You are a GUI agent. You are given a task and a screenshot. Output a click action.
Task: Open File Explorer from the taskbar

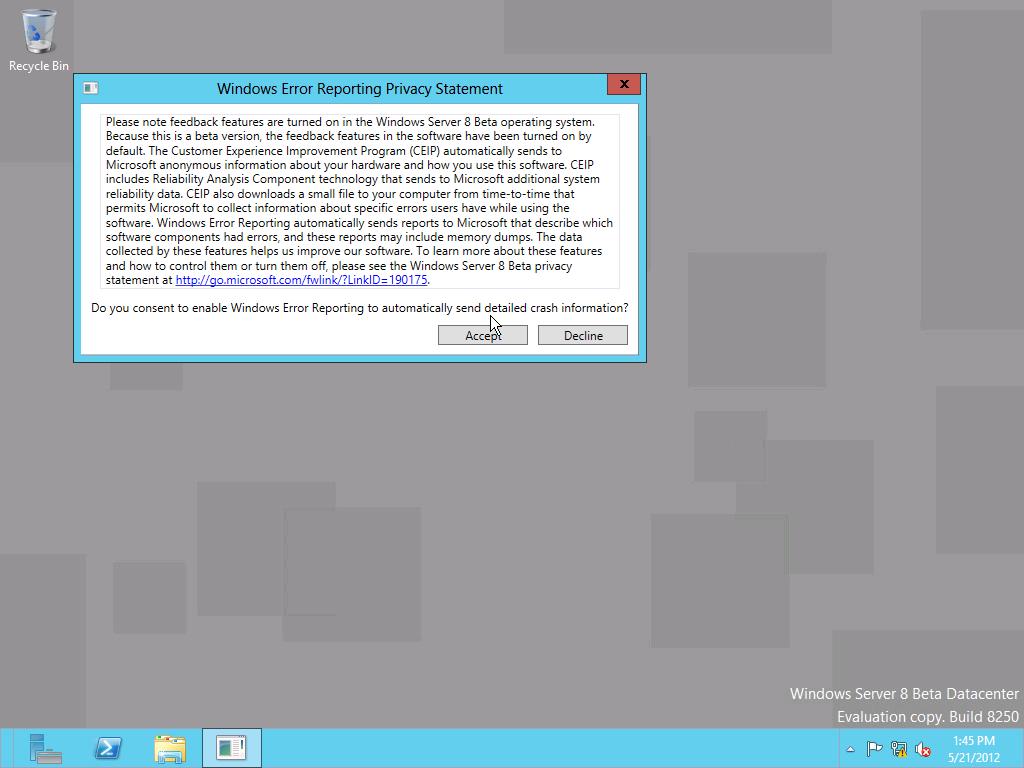point(170,748)
